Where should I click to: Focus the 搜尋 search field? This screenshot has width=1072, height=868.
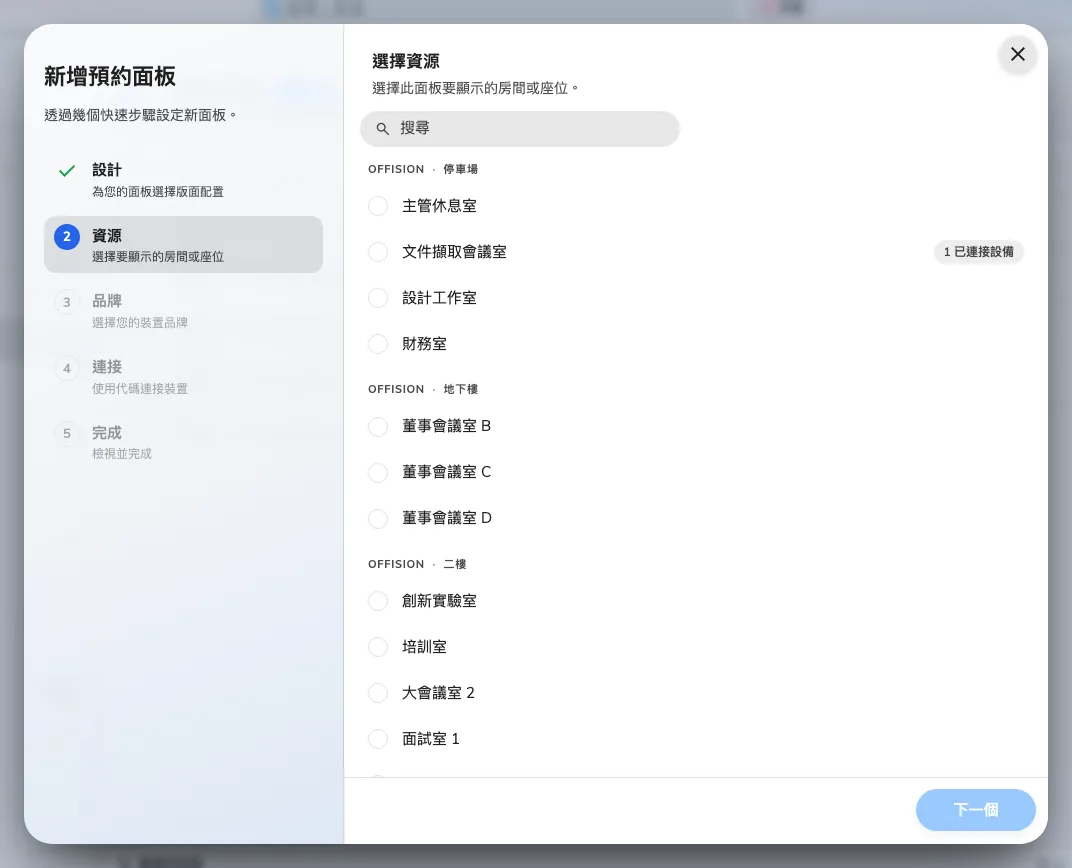pos(520,128)
